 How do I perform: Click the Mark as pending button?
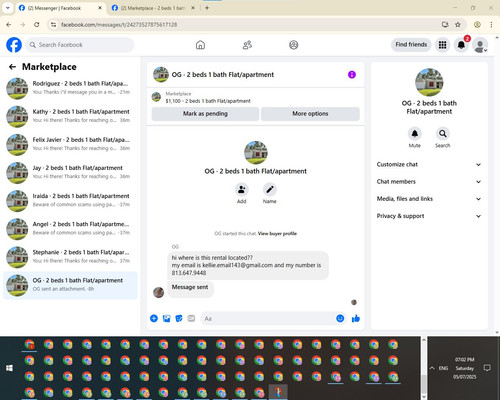(x=205, y=114)
